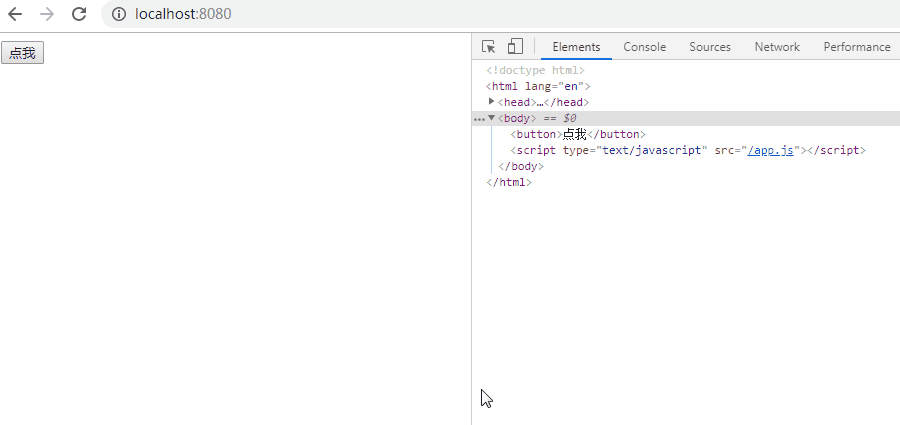Toggle the device toolbar icon
Viewport: 900px width, 425px height.
(x=515, y=47)
